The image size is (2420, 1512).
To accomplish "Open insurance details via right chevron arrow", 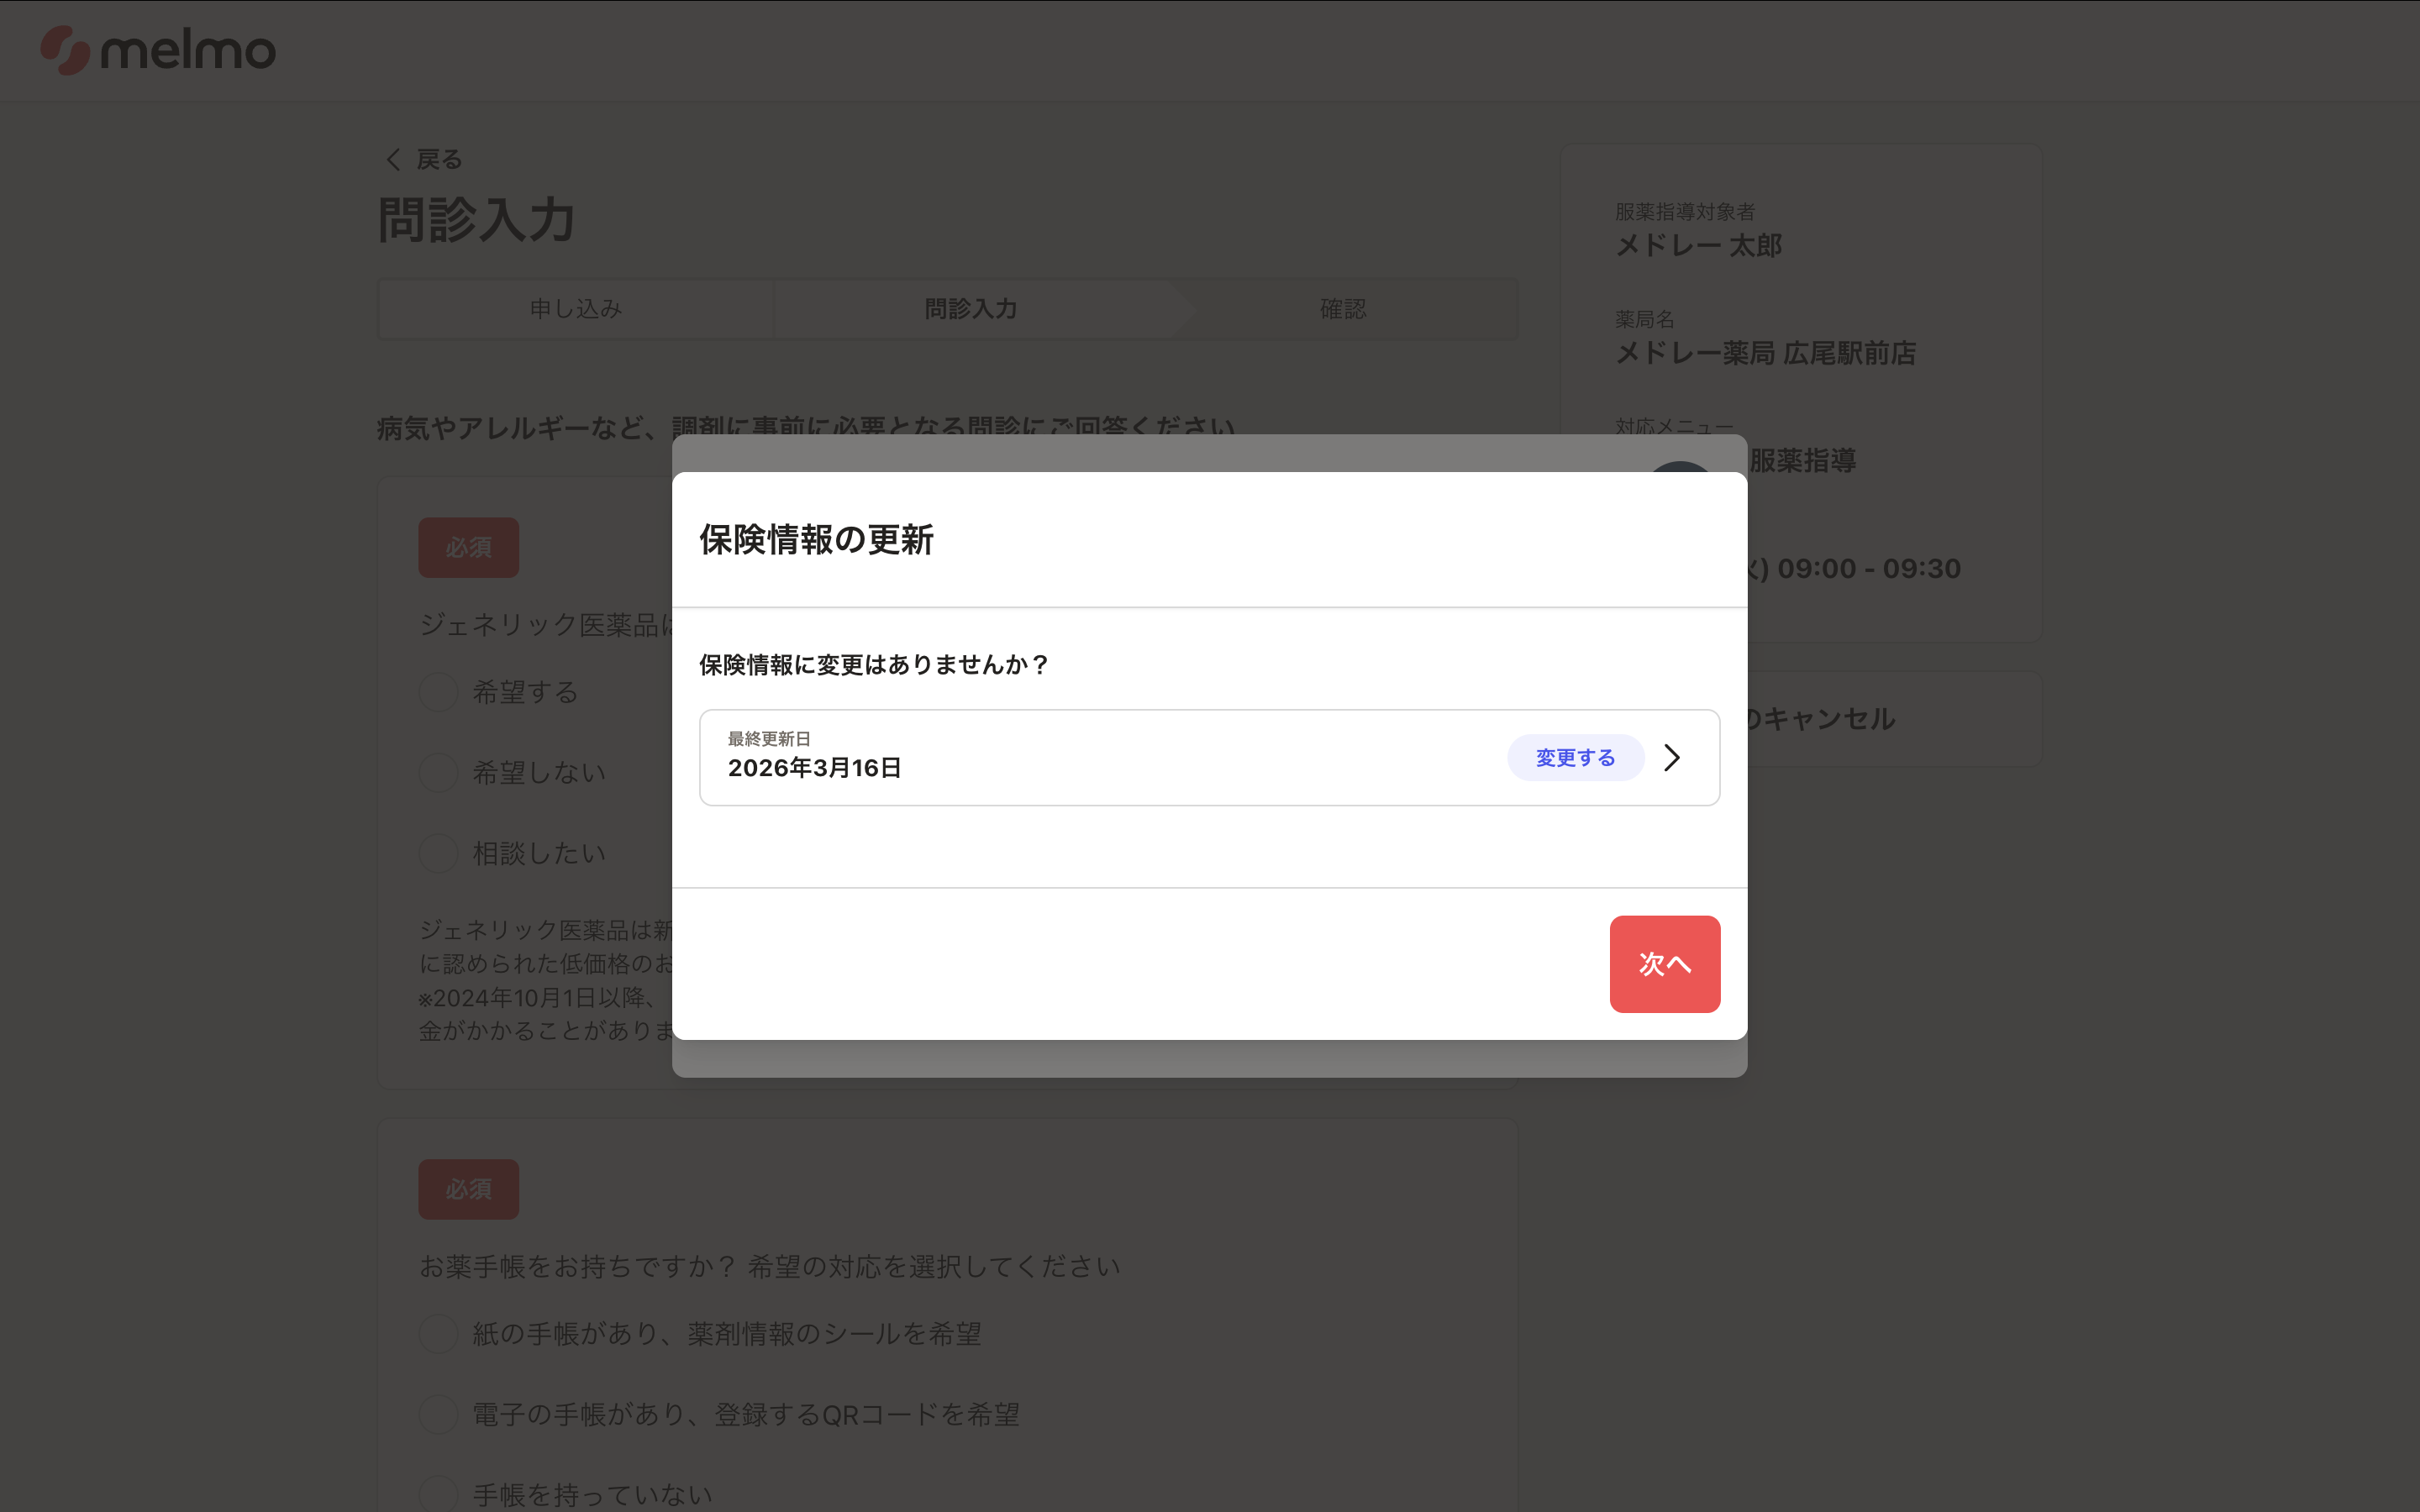I will click(1672, 758).
